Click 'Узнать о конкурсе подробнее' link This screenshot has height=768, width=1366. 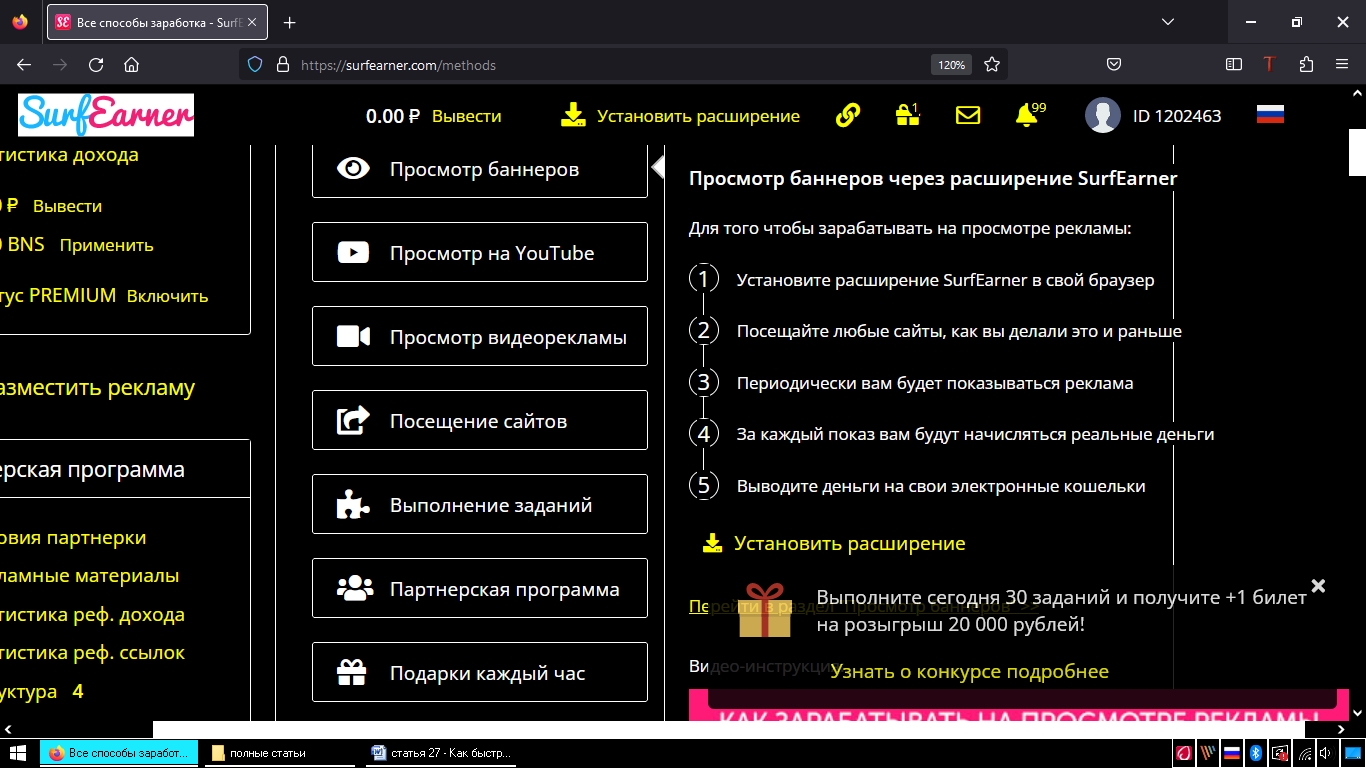tap(969, 671)
